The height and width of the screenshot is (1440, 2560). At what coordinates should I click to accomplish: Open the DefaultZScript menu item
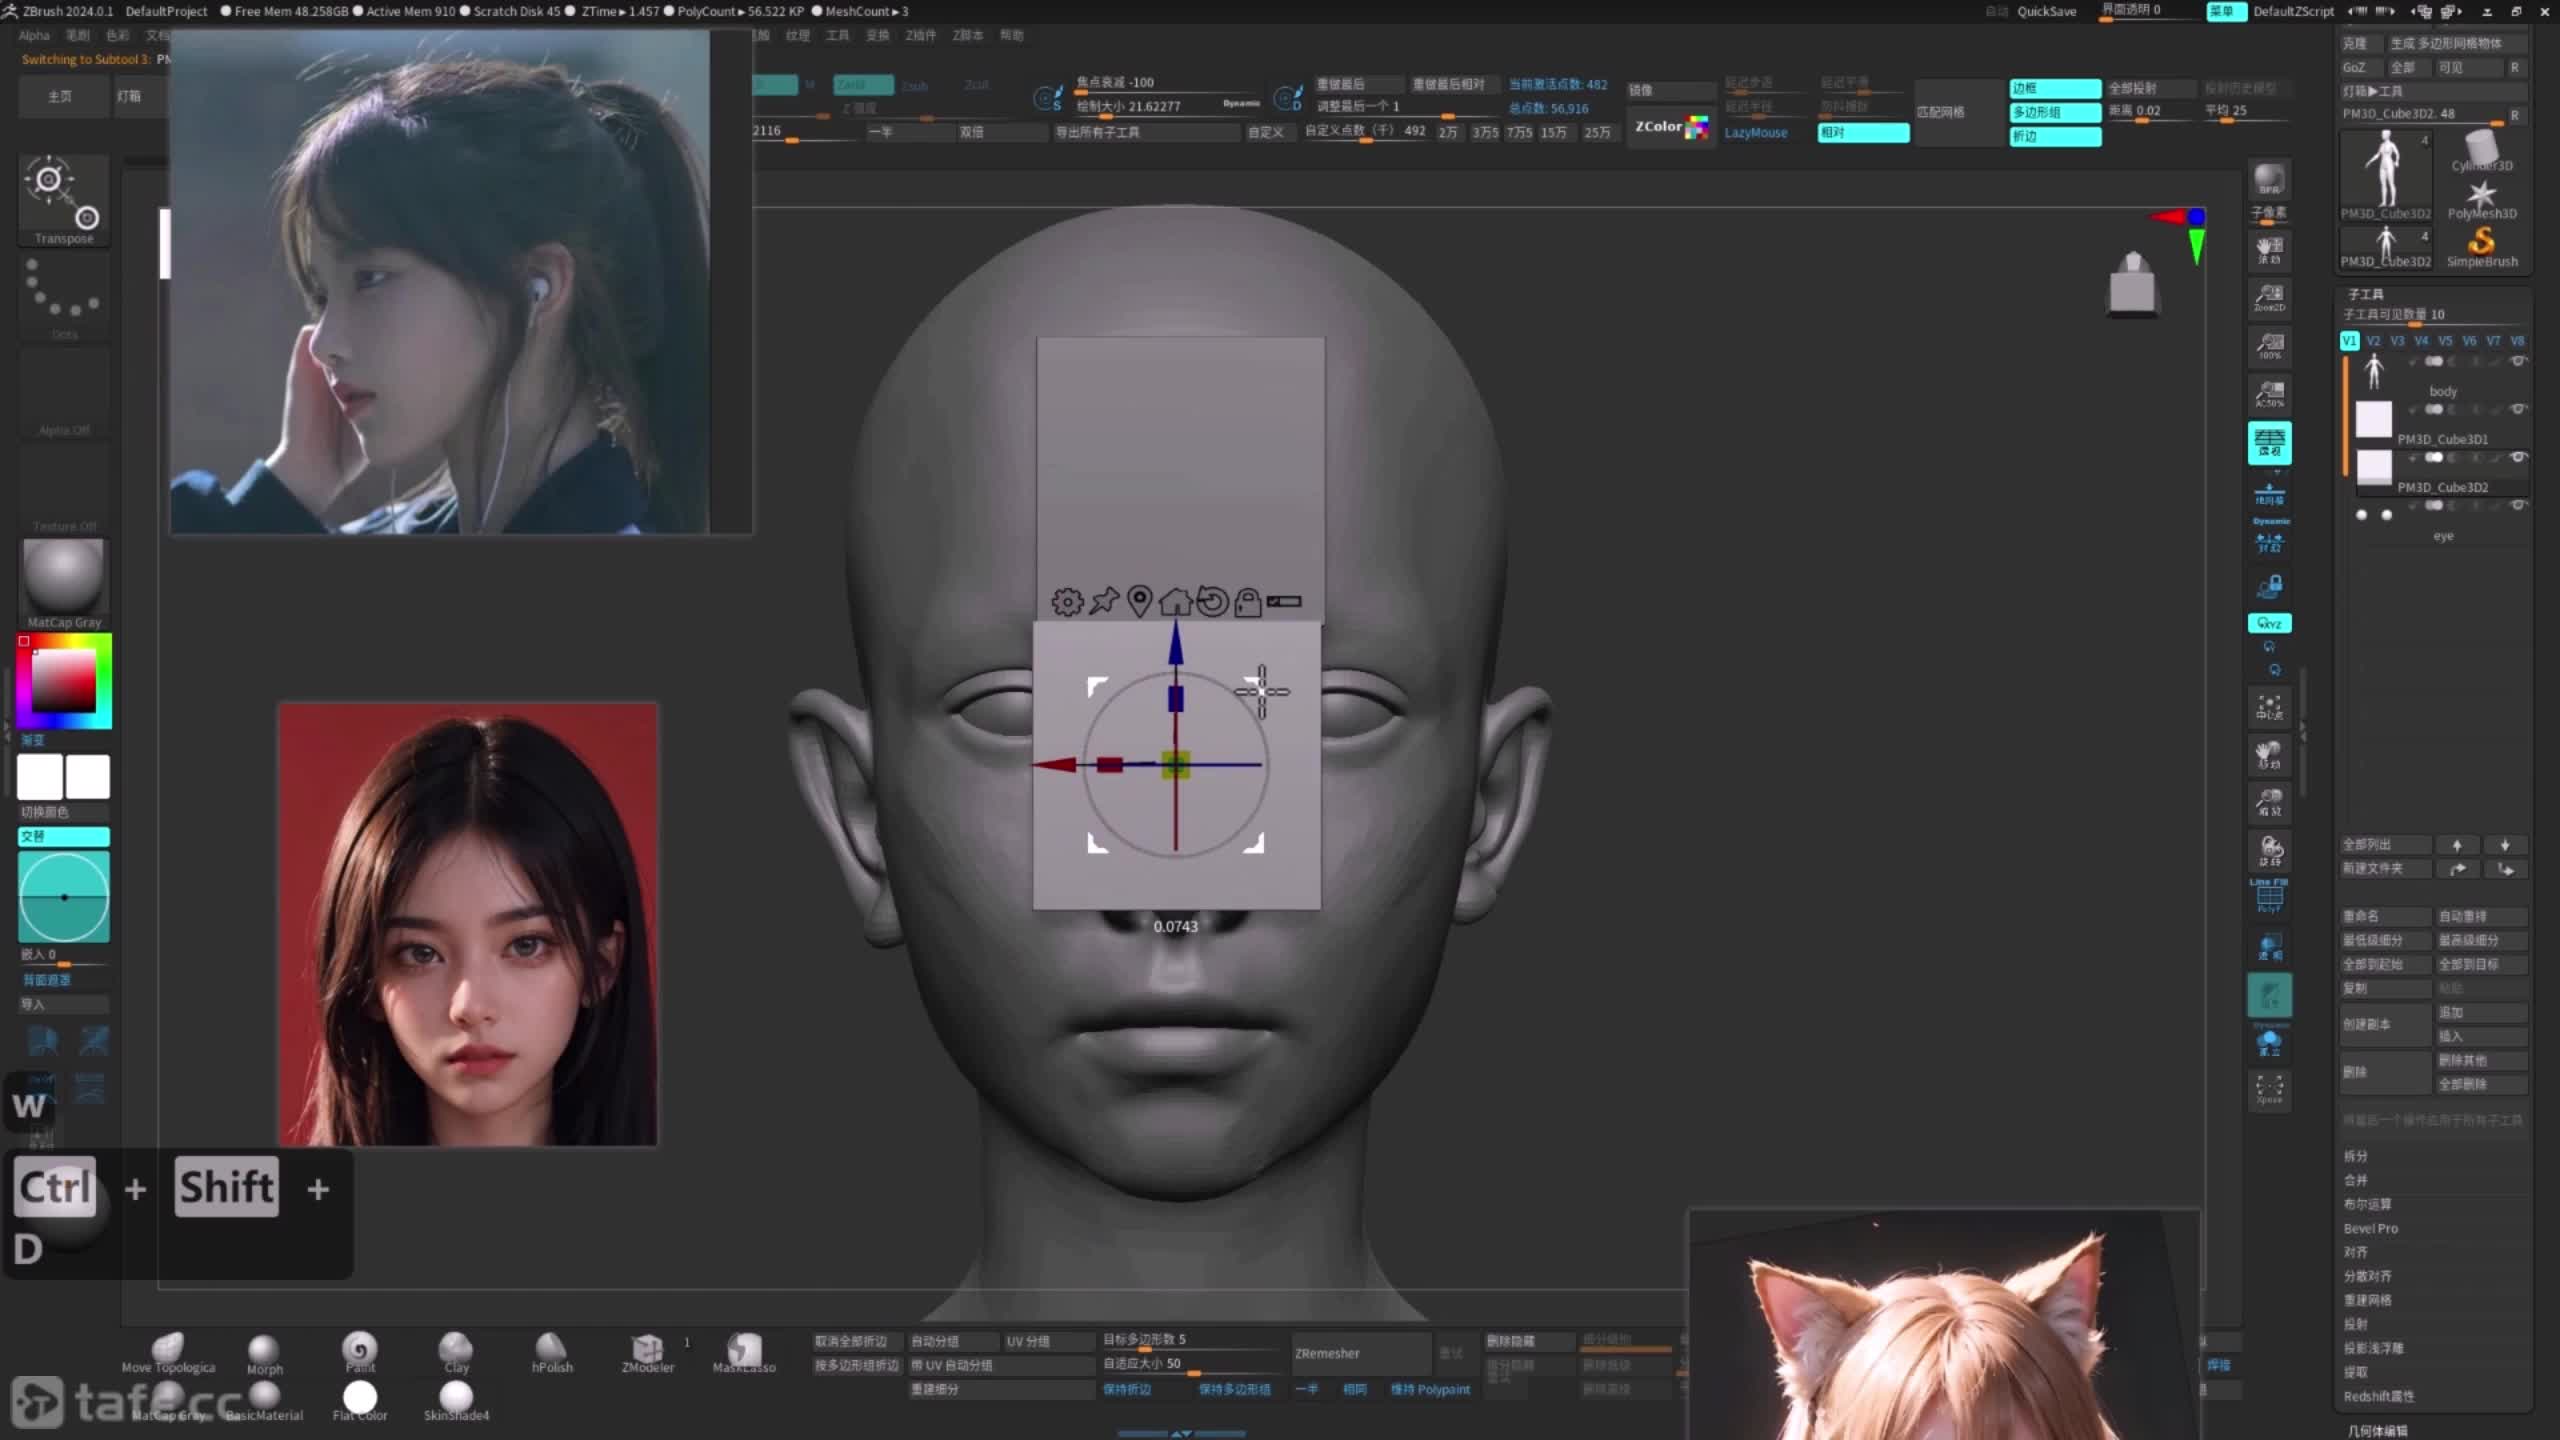pyautogui.click(x=2293, y=11)
